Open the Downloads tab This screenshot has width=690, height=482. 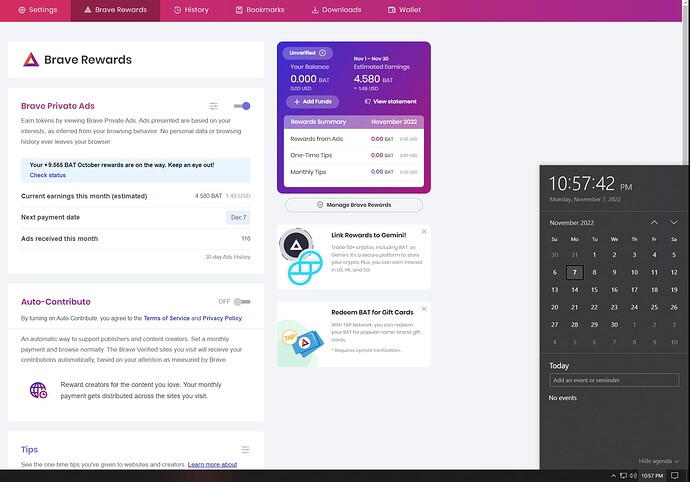tap(336, 10)
